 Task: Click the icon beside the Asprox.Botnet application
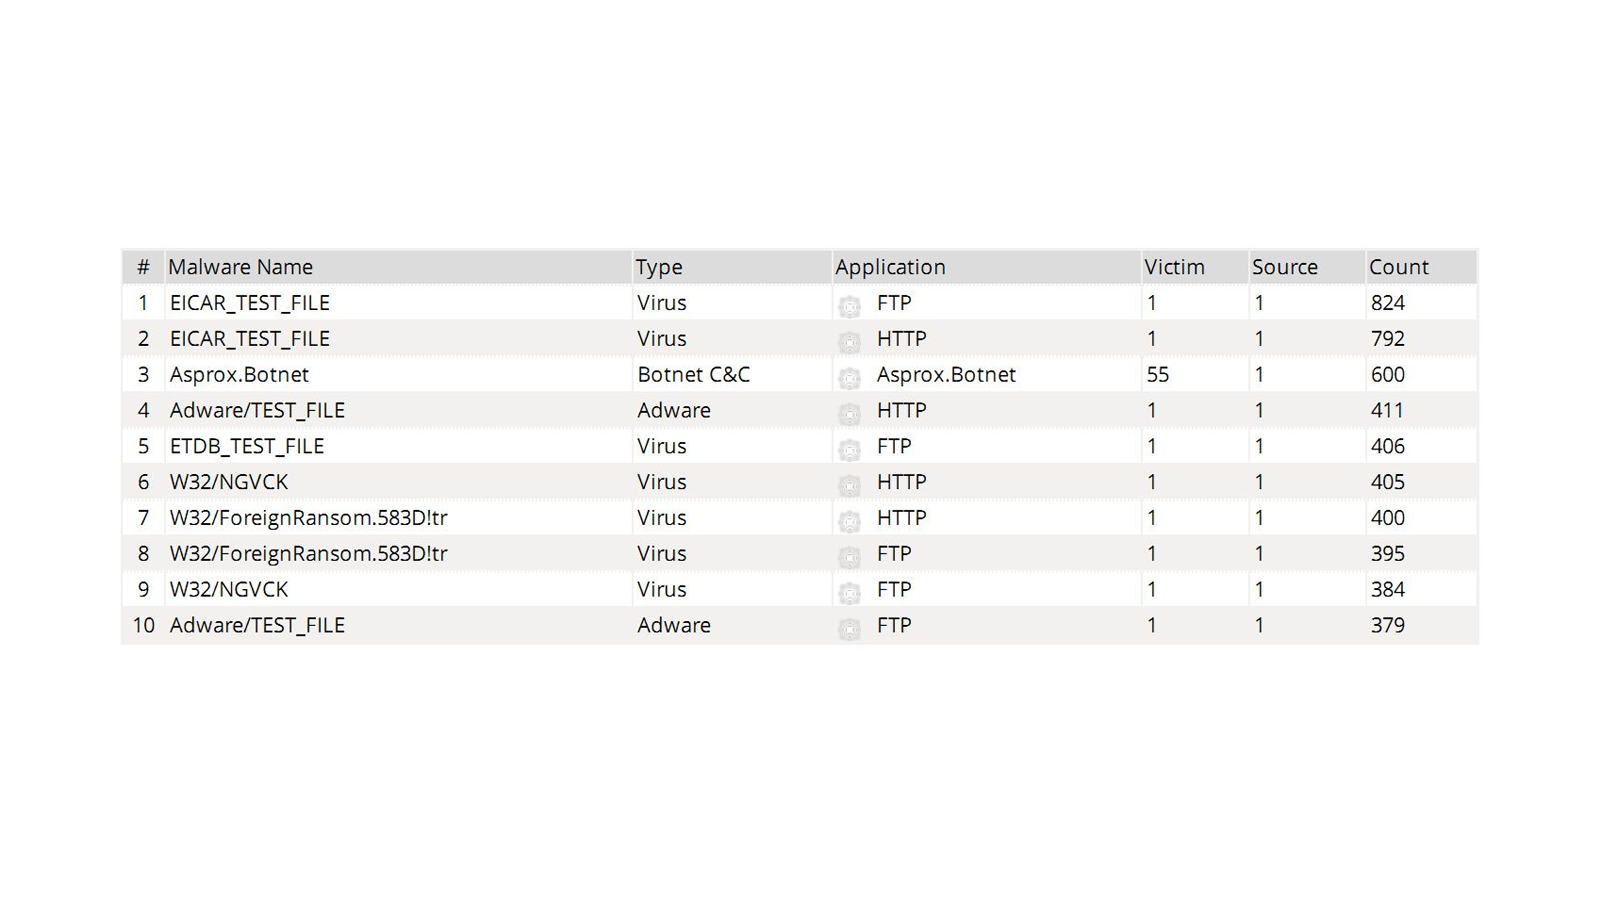tap(849, 377)
